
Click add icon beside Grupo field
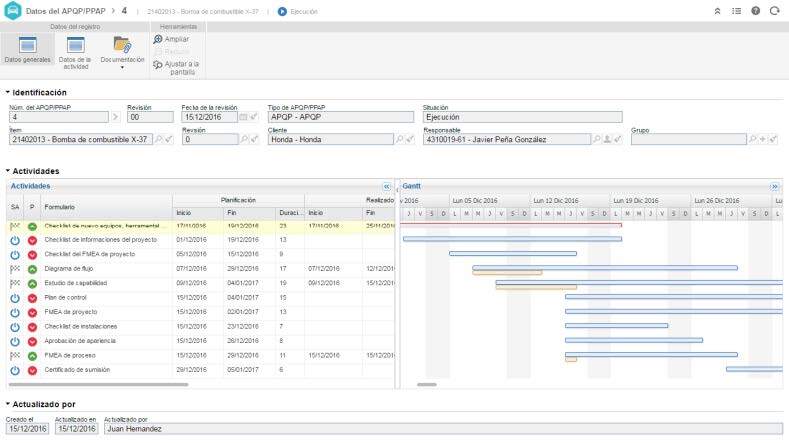(763, 140)
